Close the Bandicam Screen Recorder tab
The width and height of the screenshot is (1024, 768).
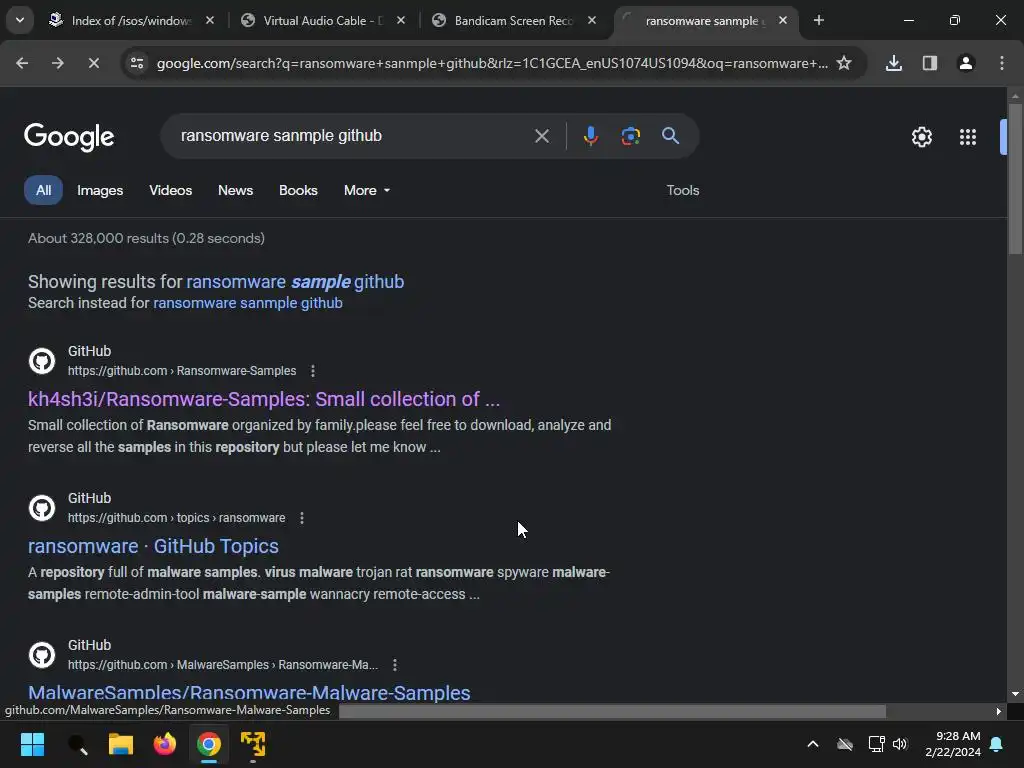pyautogui.click(x=592, y=20)
